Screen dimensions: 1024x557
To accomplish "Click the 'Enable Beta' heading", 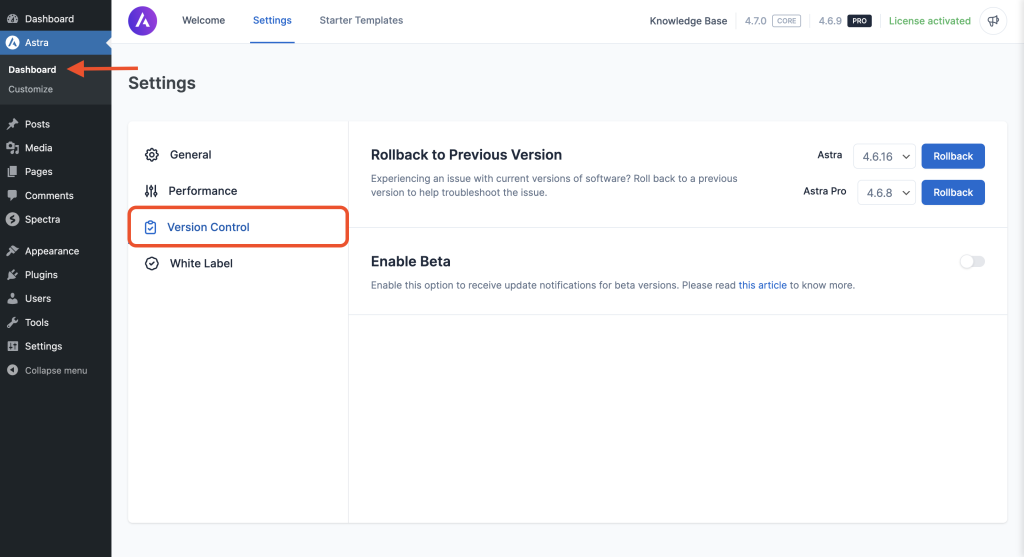I will [x=411, y=262].
